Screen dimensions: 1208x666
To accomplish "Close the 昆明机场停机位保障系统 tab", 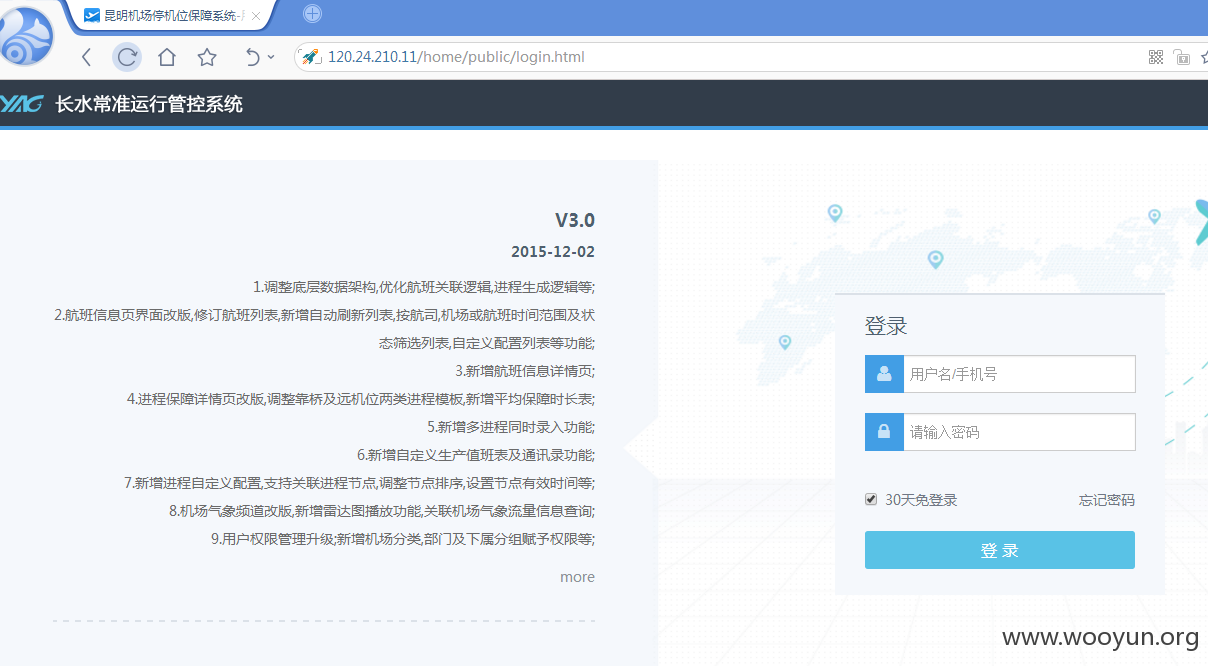I will [256, 16].
